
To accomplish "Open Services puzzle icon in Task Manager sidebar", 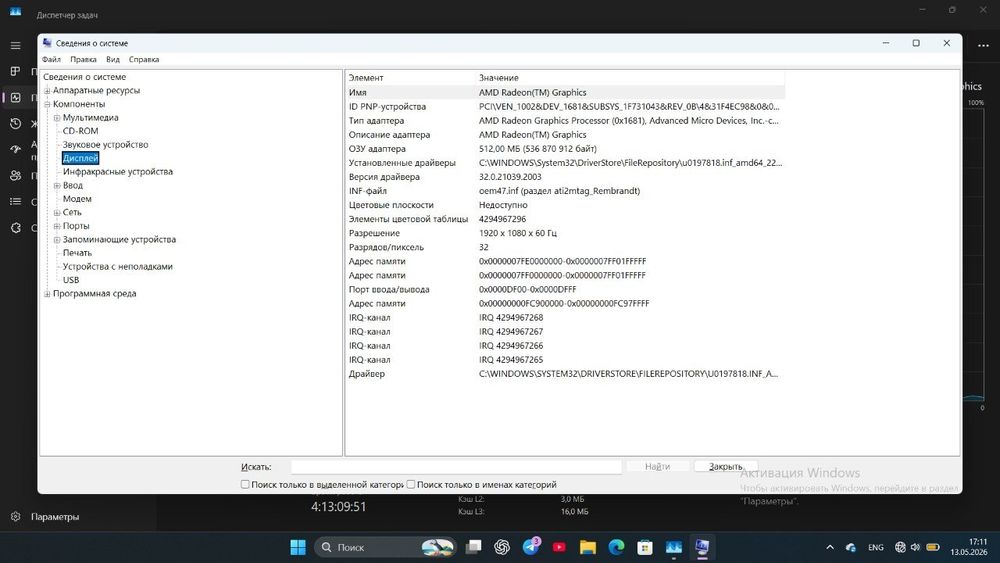I will [x=15, y=228].
